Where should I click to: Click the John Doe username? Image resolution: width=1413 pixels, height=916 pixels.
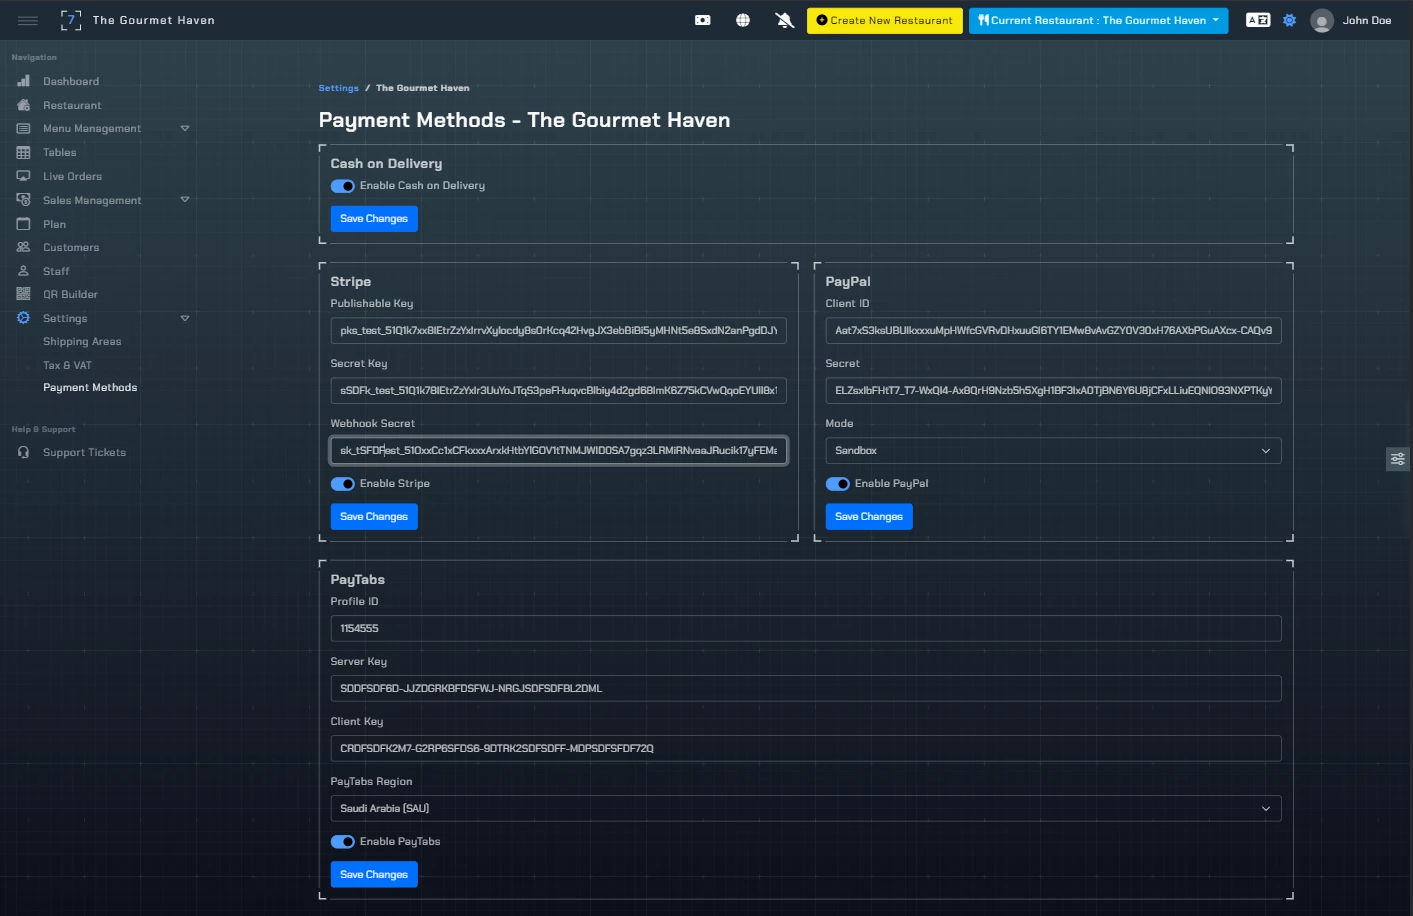pyautogui.click(x=1367, y=20)
